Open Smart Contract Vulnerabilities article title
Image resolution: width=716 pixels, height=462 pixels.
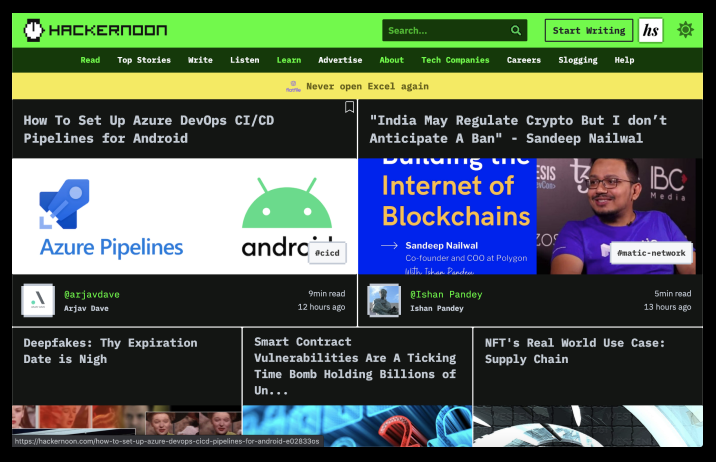[x=355, y=366]
